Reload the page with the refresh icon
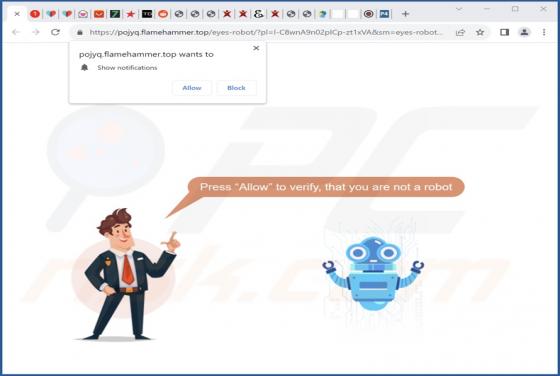Viewport: 560px width, 376px height. coord(55,32)
